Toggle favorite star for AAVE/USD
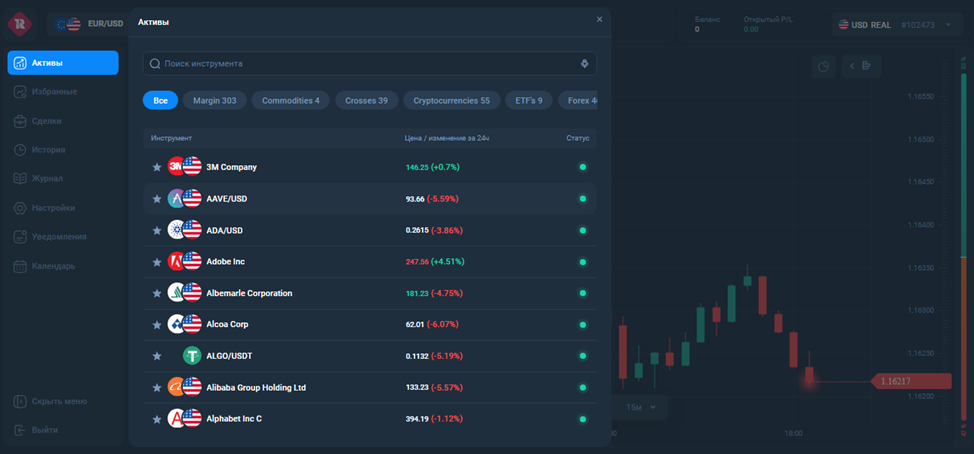Viewport: 974px width, 454px height. coord(157,199)
